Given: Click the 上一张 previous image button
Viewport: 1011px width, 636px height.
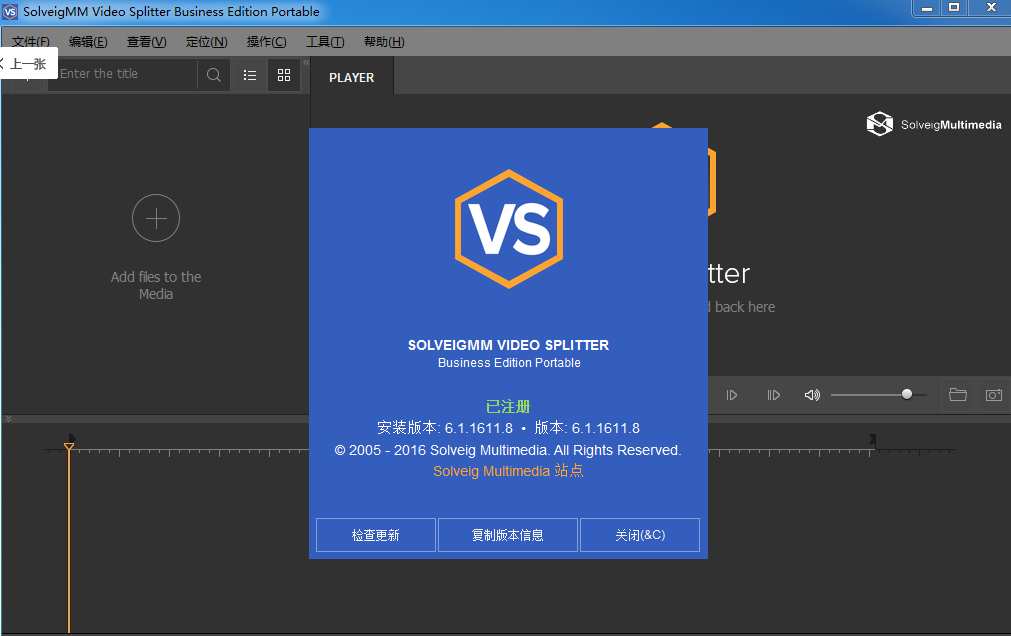Looking at the screenshot, I should coord(28,63).
